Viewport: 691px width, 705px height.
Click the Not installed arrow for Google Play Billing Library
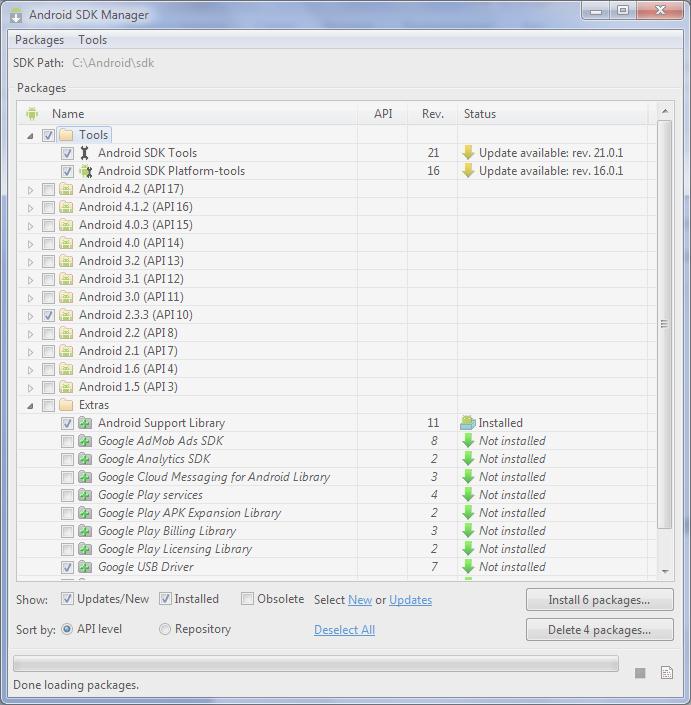[468, 531]
